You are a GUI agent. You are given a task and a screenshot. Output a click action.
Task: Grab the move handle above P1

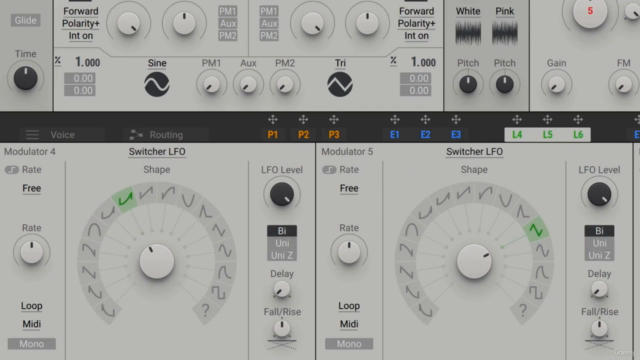coord(273,120)
